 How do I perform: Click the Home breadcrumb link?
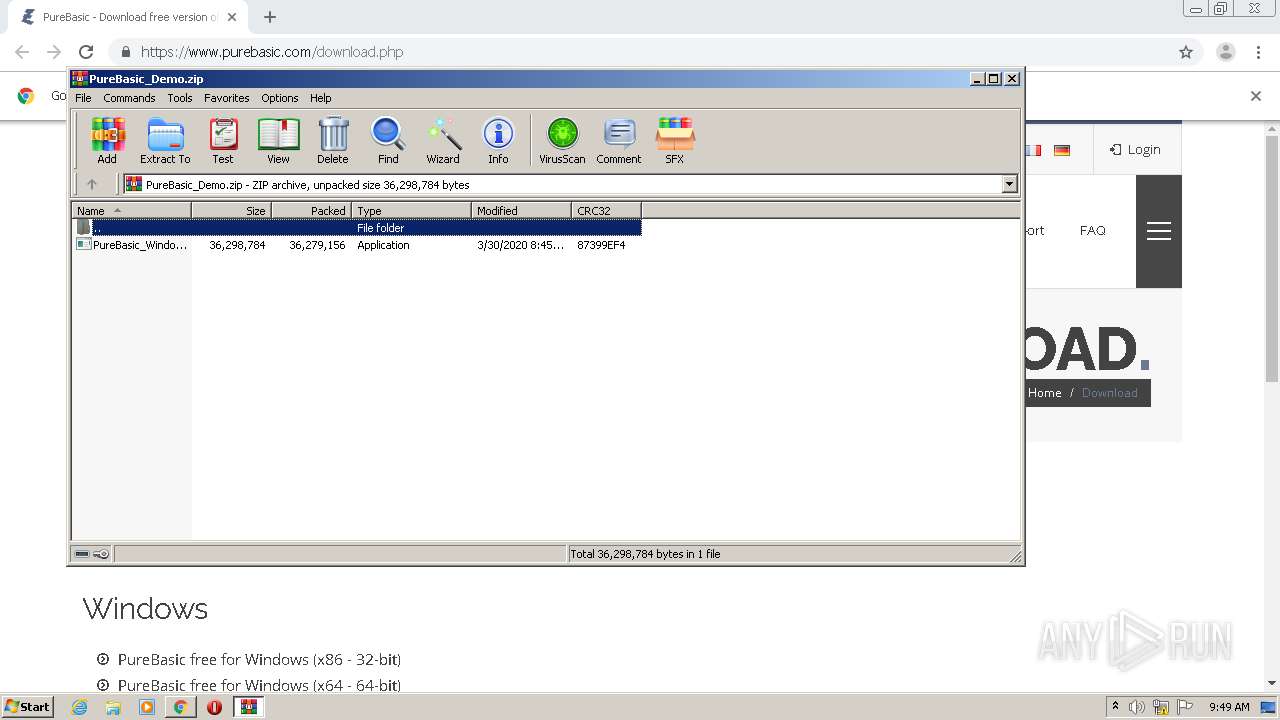point(1044,393)
